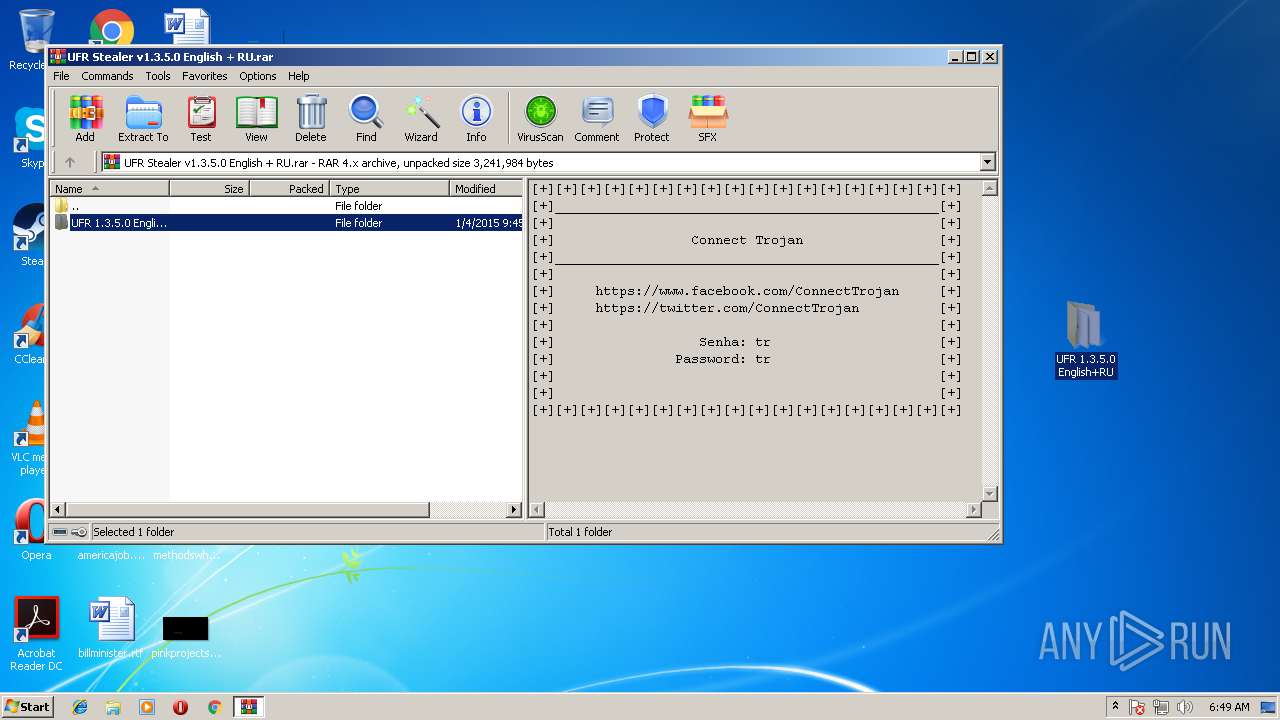Screen dimensions: 1280x720
Task: Click 'Total 1 folder' status text
Action: coord(580,532)
